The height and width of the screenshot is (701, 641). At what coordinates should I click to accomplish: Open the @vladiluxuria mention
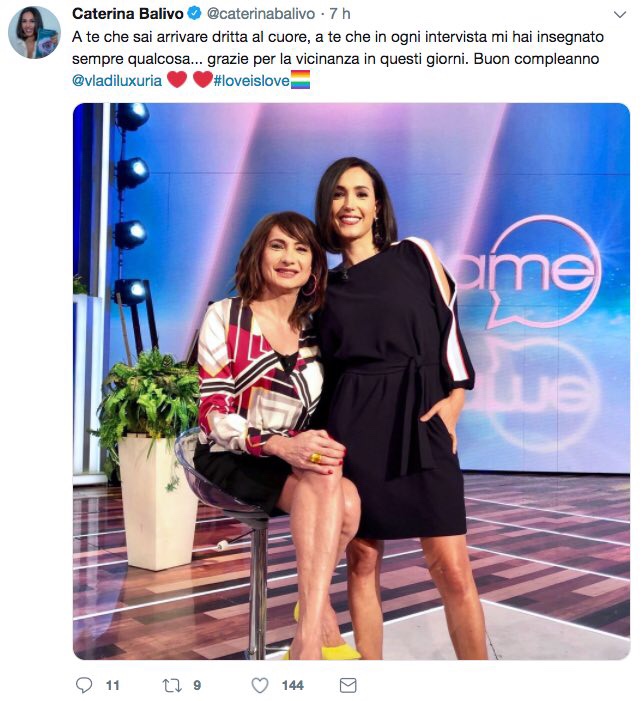coord(117,81)
